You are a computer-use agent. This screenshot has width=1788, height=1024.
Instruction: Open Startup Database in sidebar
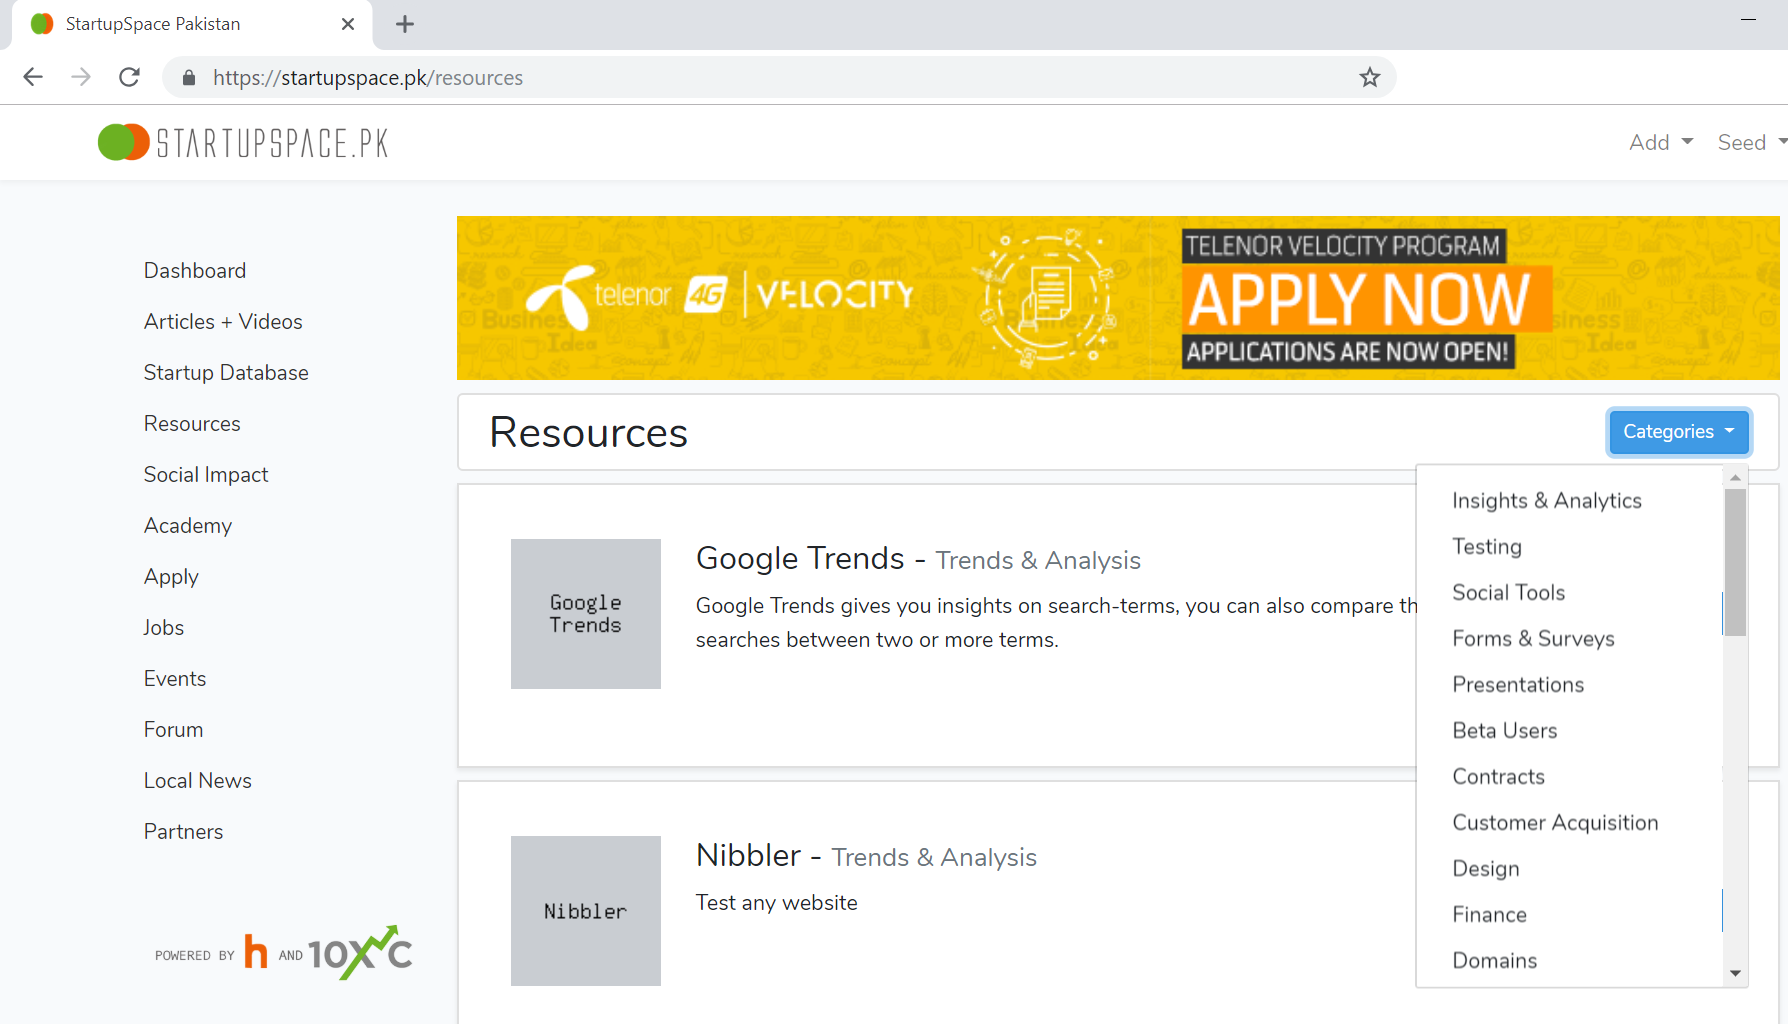pyautogui.click(x=226, y=373)
